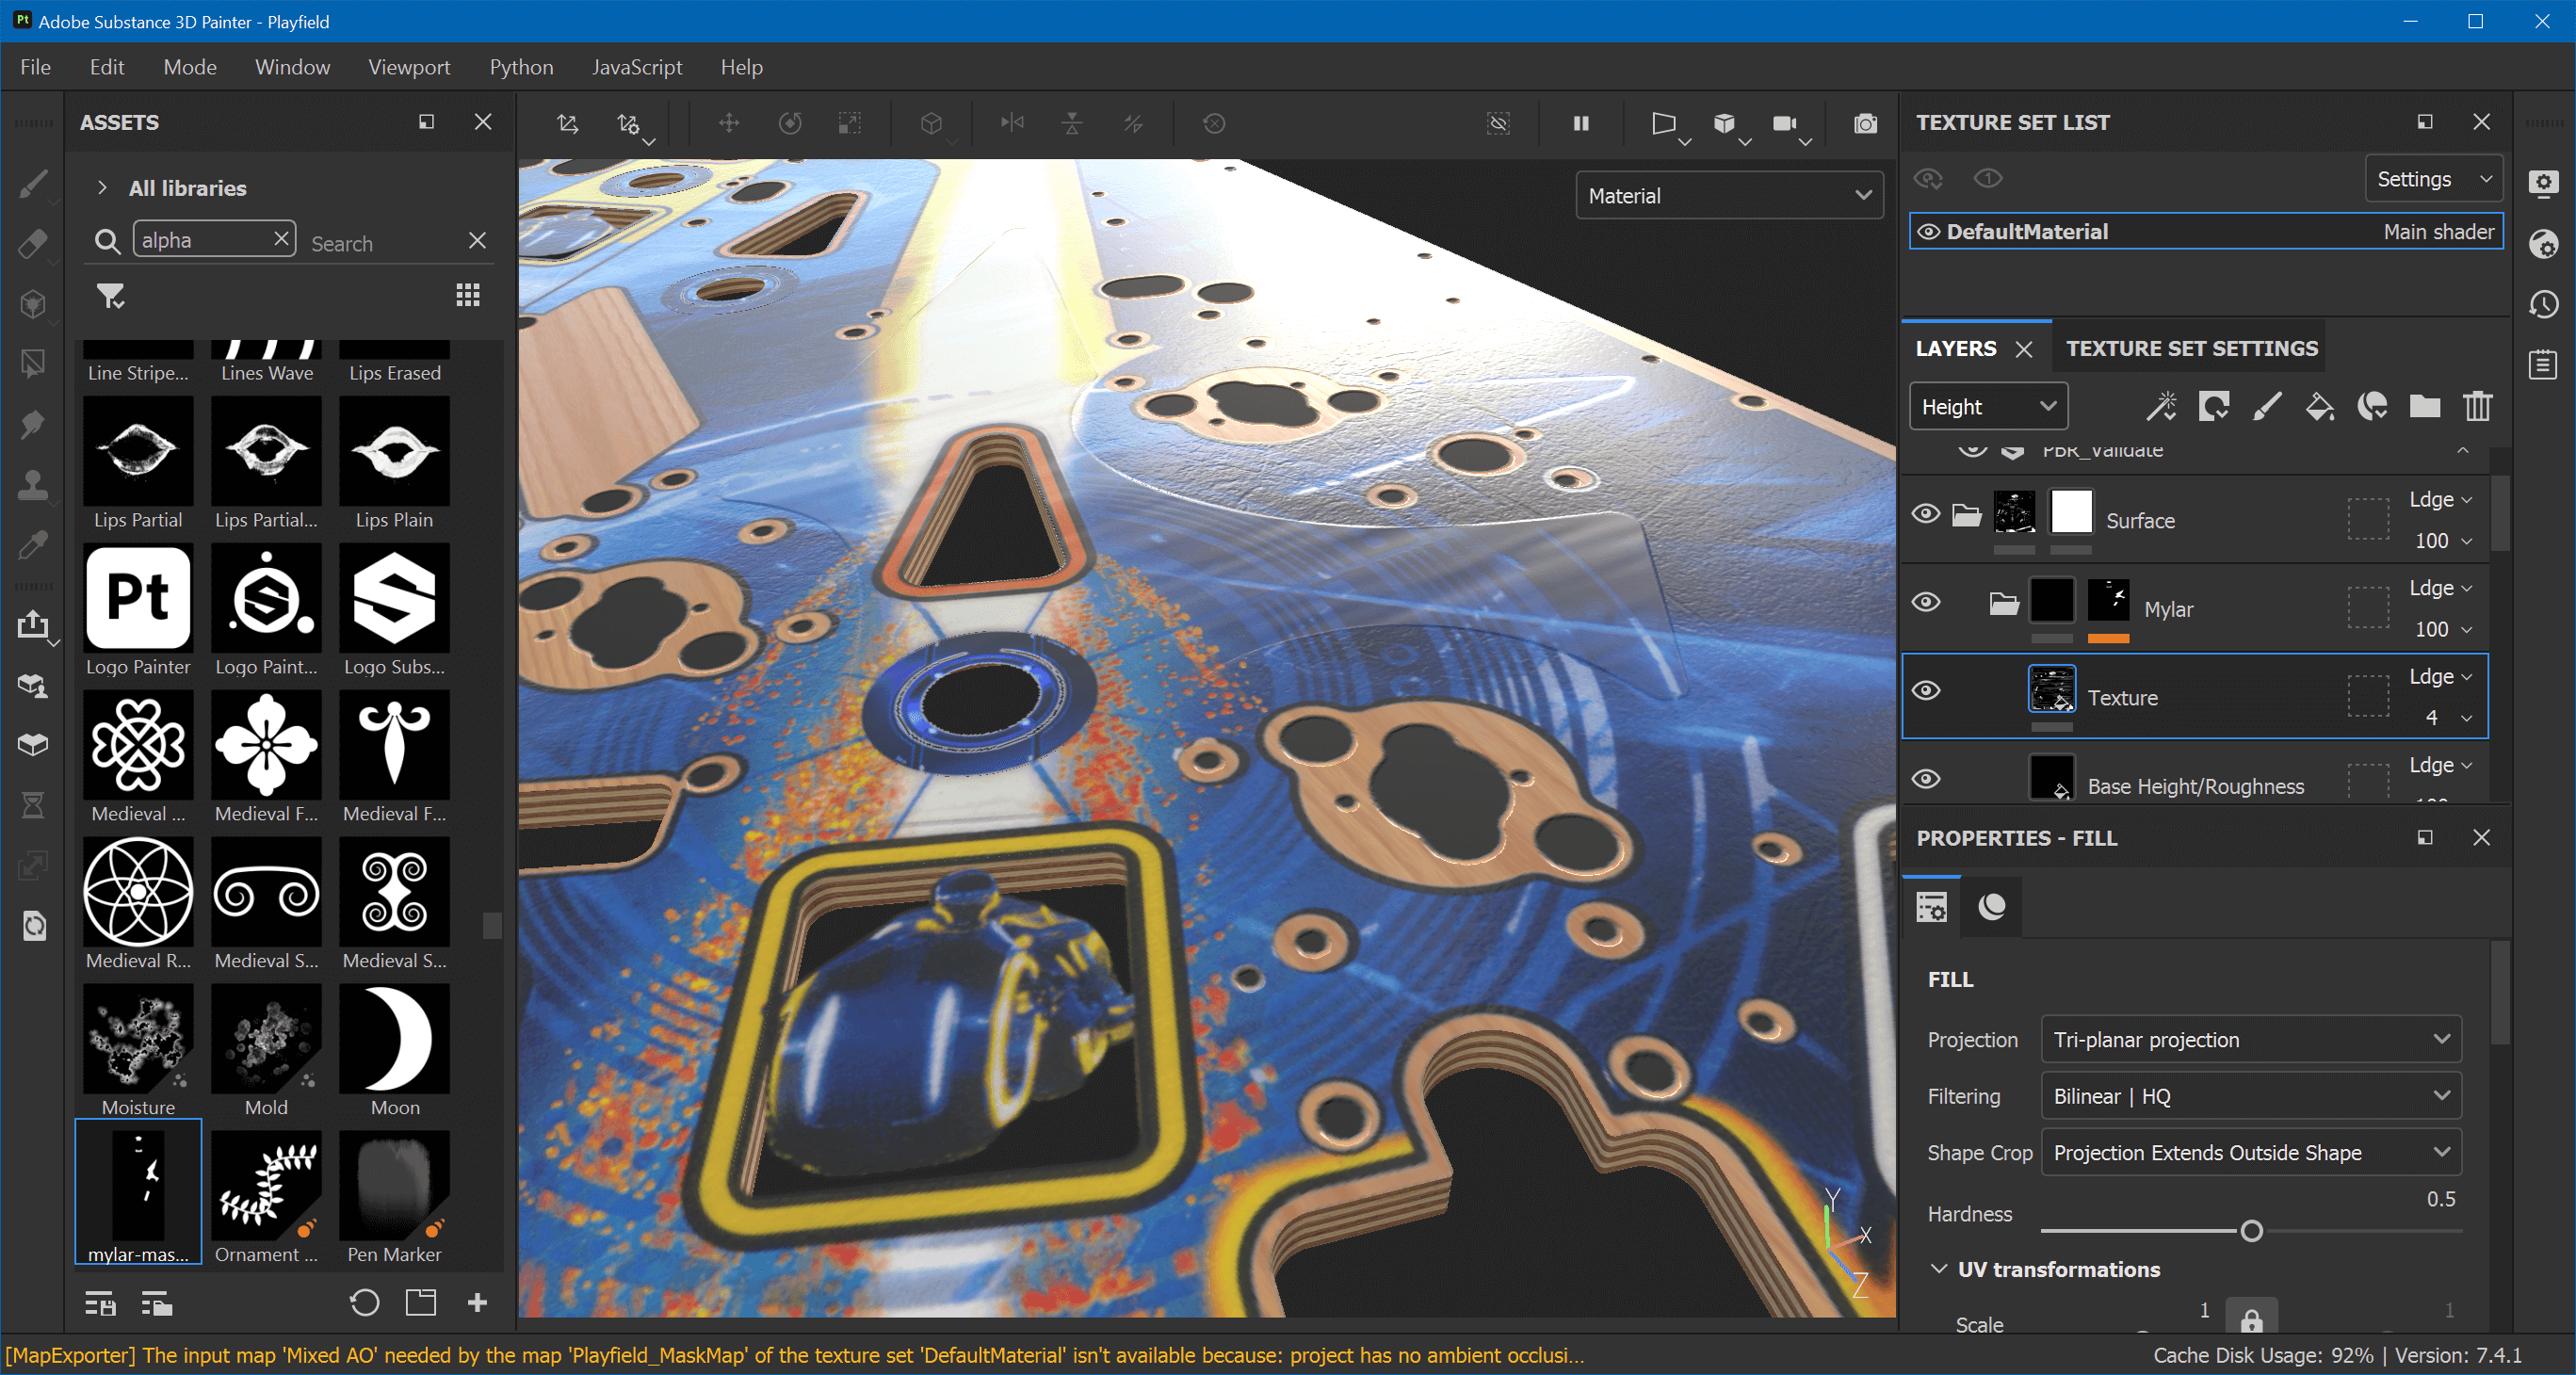Add a paint layer with brush icon
Viewport: 2576px width, 1375px height.
tap(2267, 406)
